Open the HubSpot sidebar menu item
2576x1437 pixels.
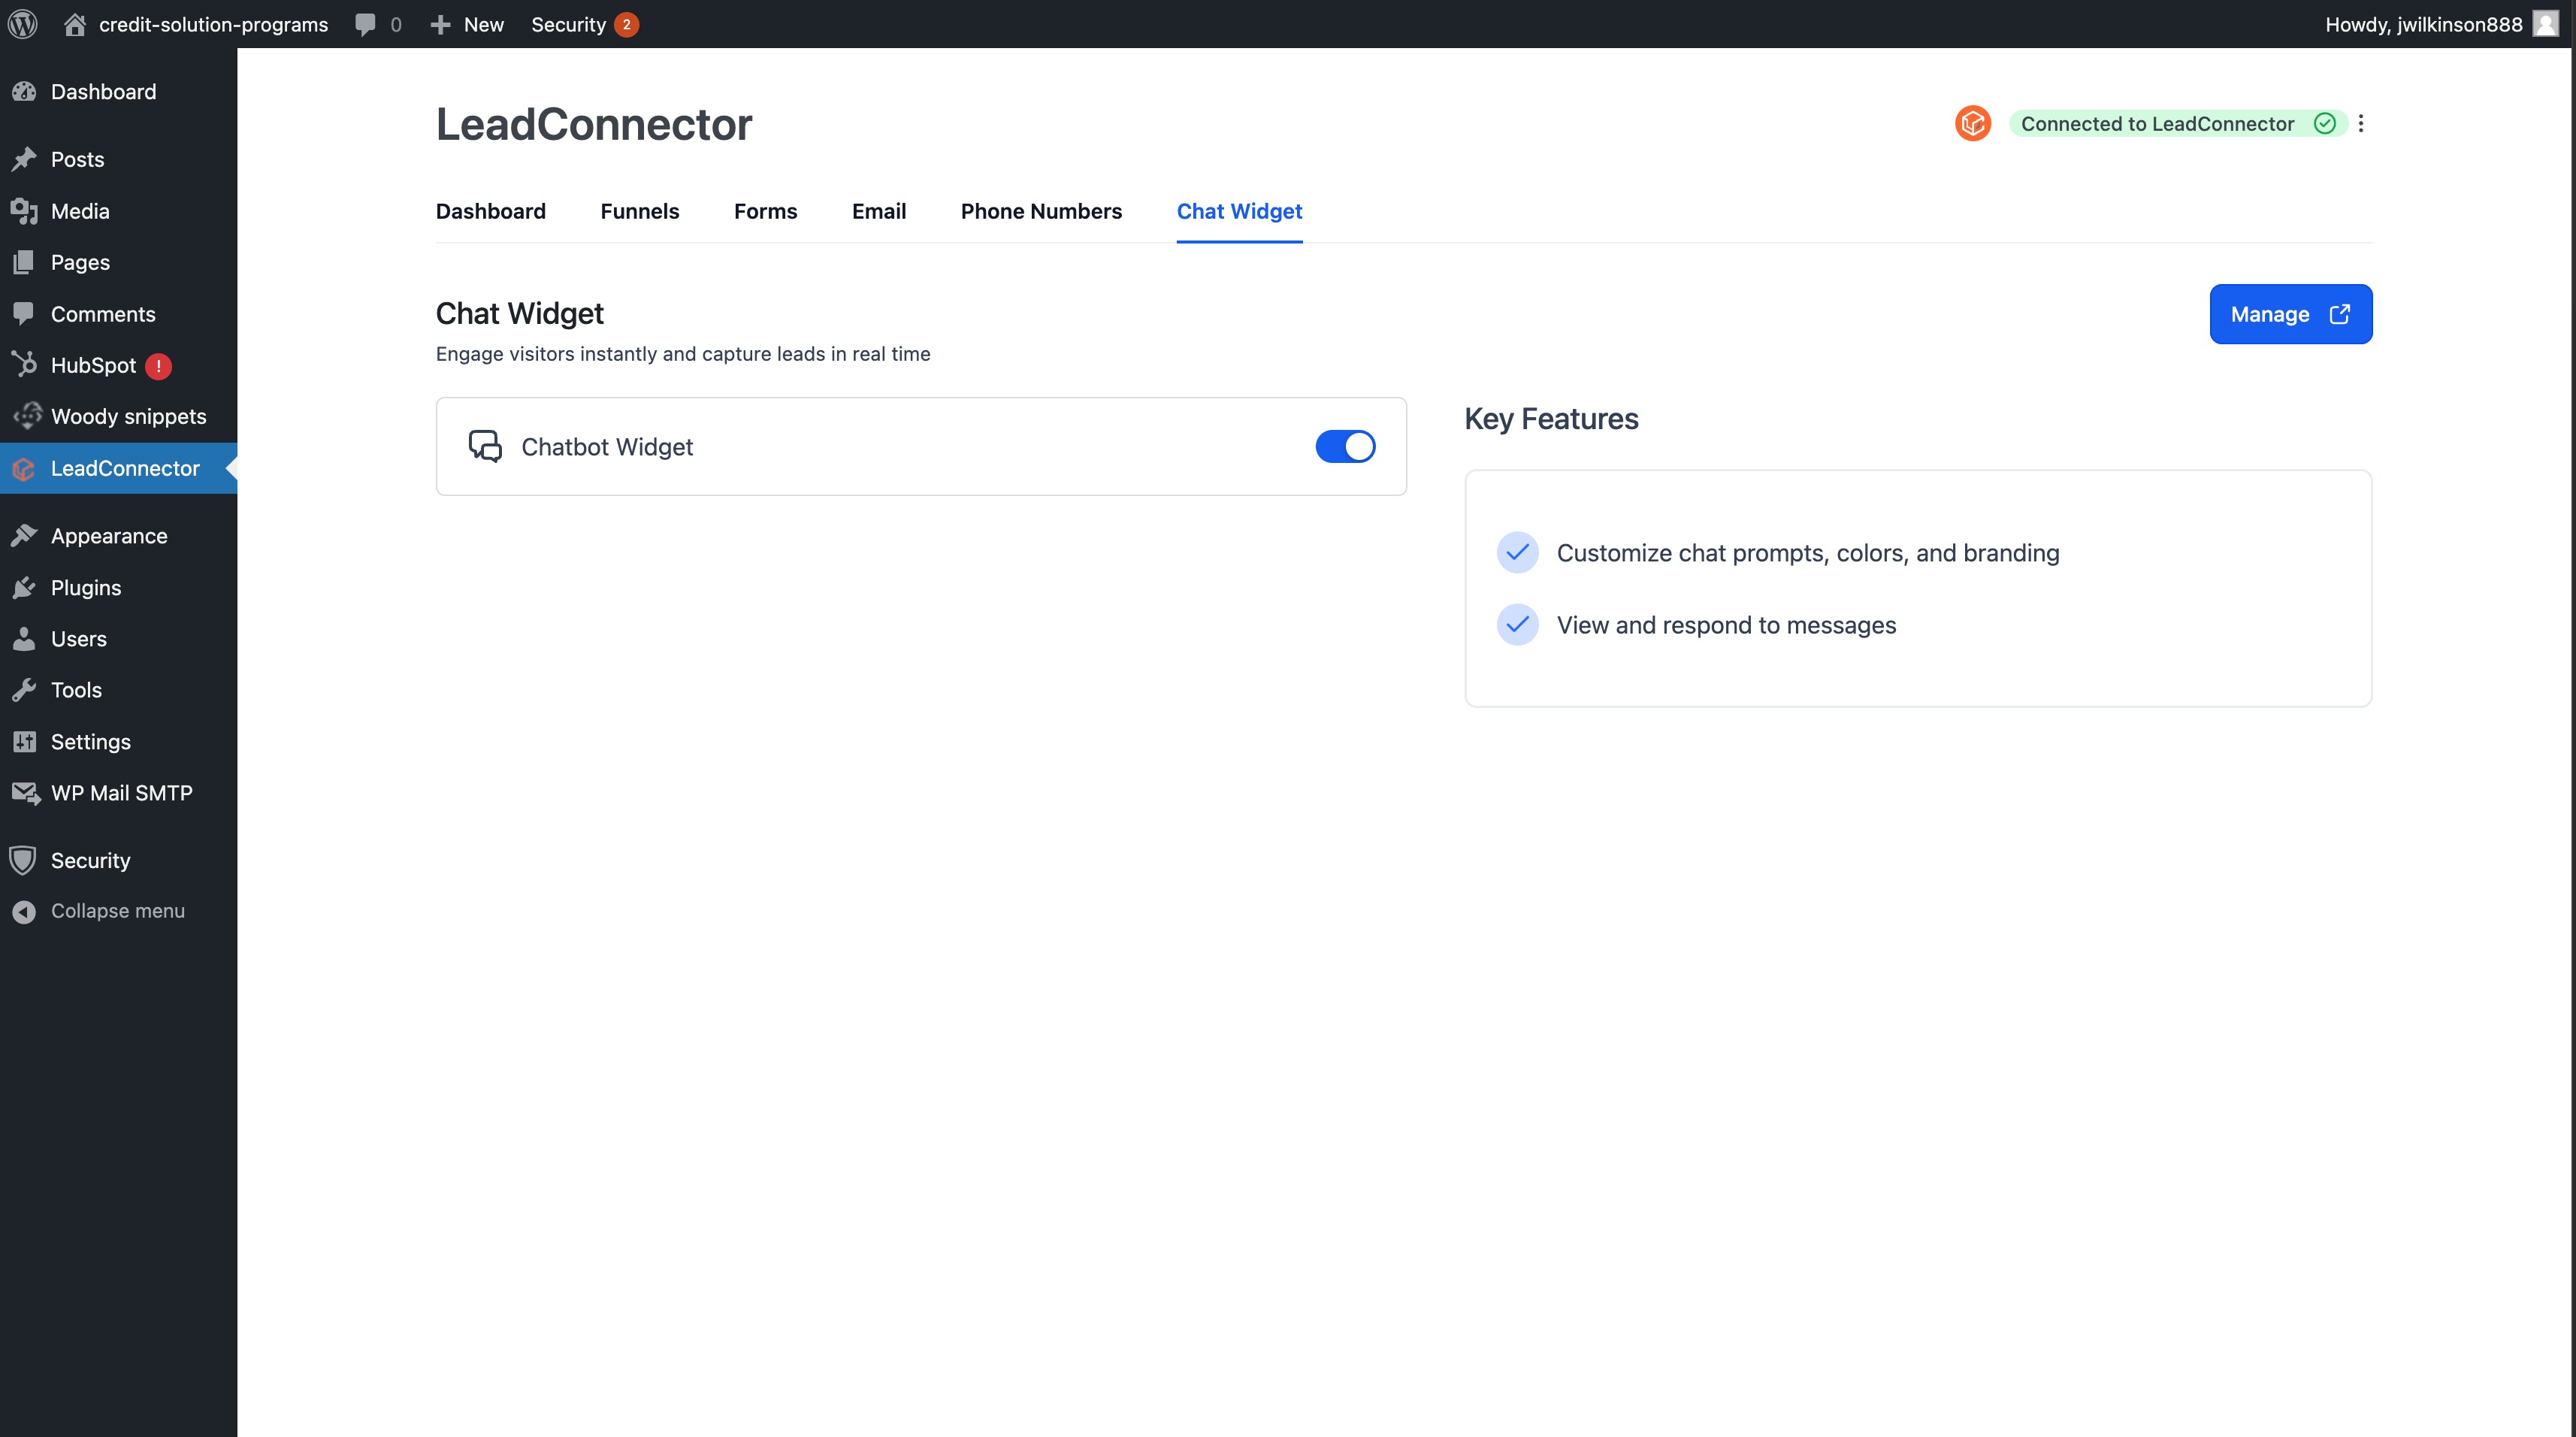click(x=93, y=365)
